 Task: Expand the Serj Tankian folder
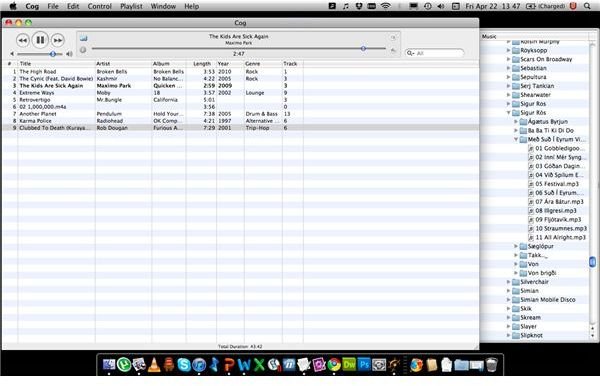pyautogui.click(x=509, y=86)
